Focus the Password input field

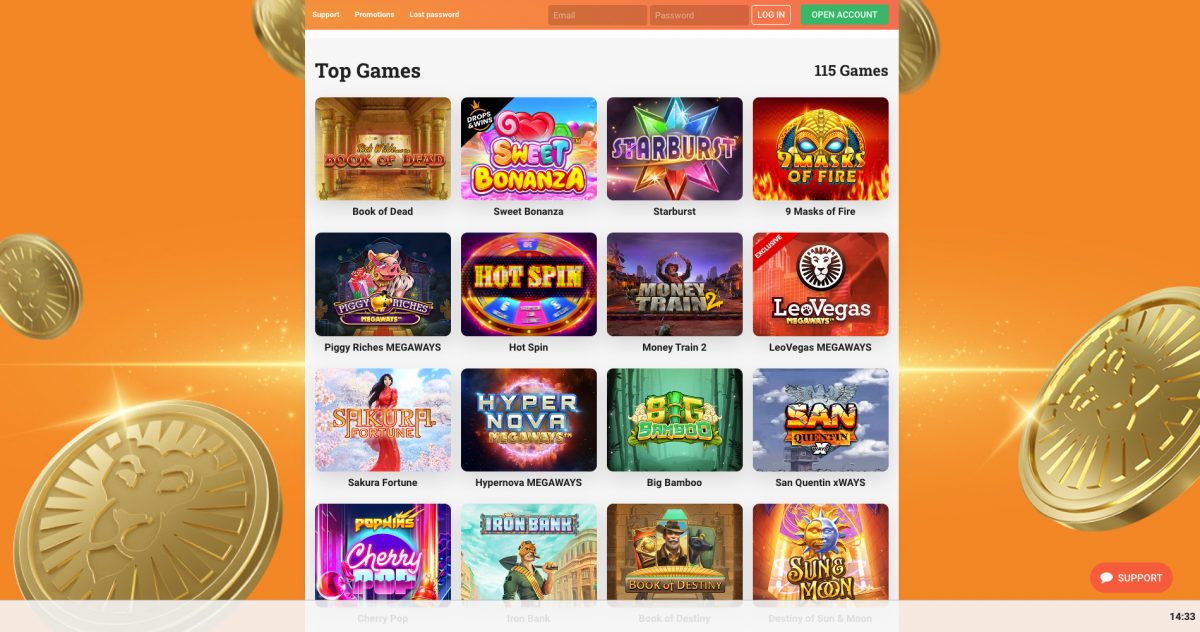click(x=699, y=15)
